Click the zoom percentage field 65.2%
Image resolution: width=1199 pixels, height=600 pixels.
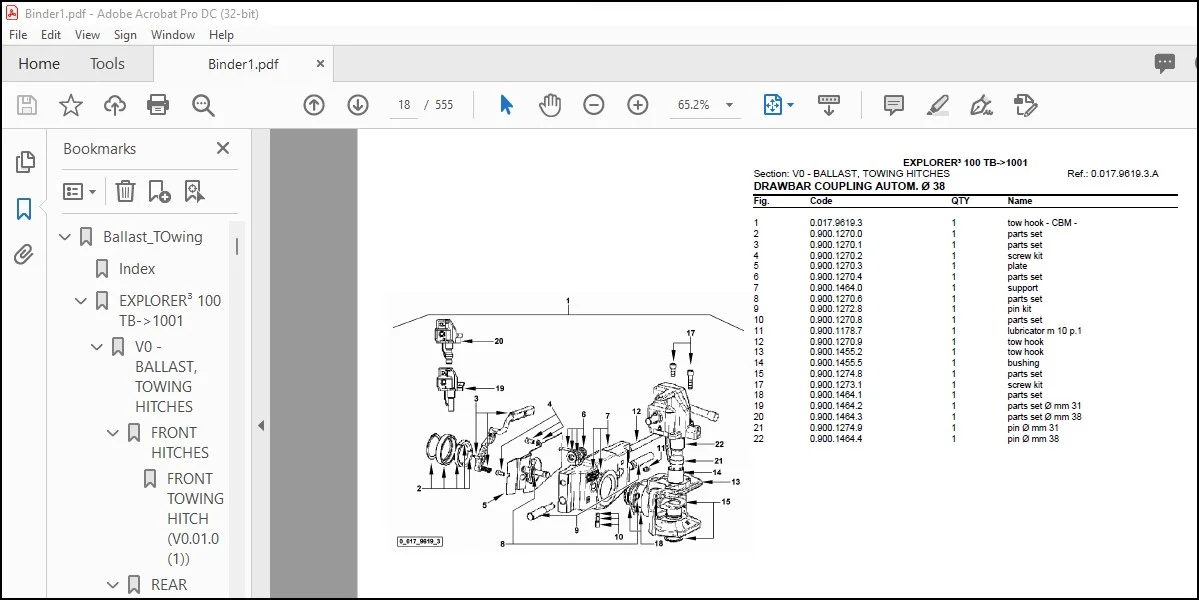(x=694, y=105)
